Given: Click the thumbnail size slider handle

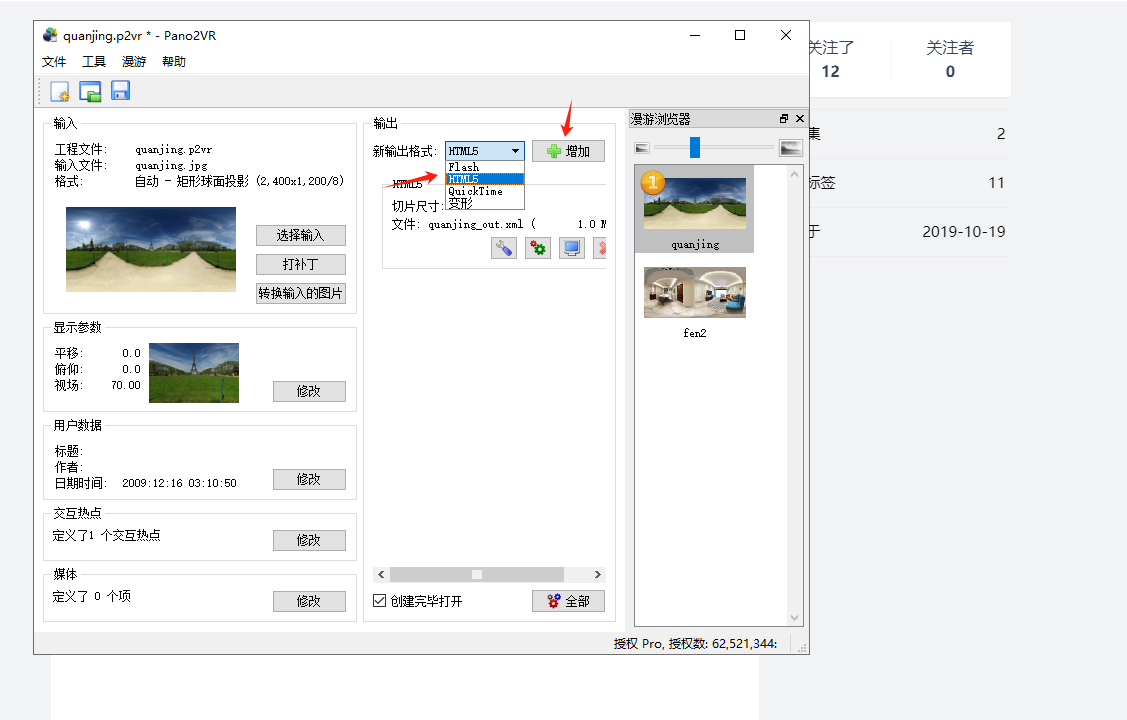Looking at the screenshot, I should pyautogui.click(x=695, y=147).
